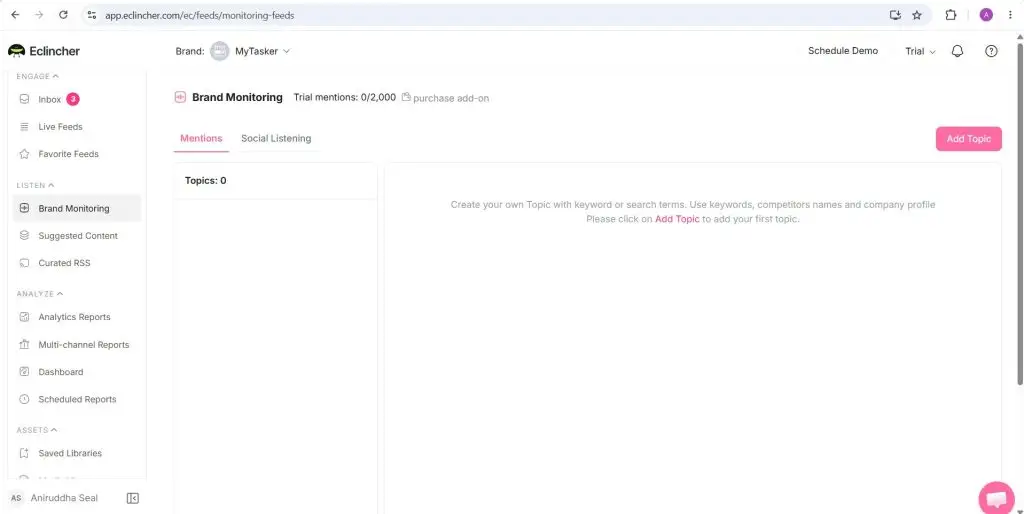Collapse the ANALYZE section
This screenshot has height=514, width=1024.
[x=40, y=294]
